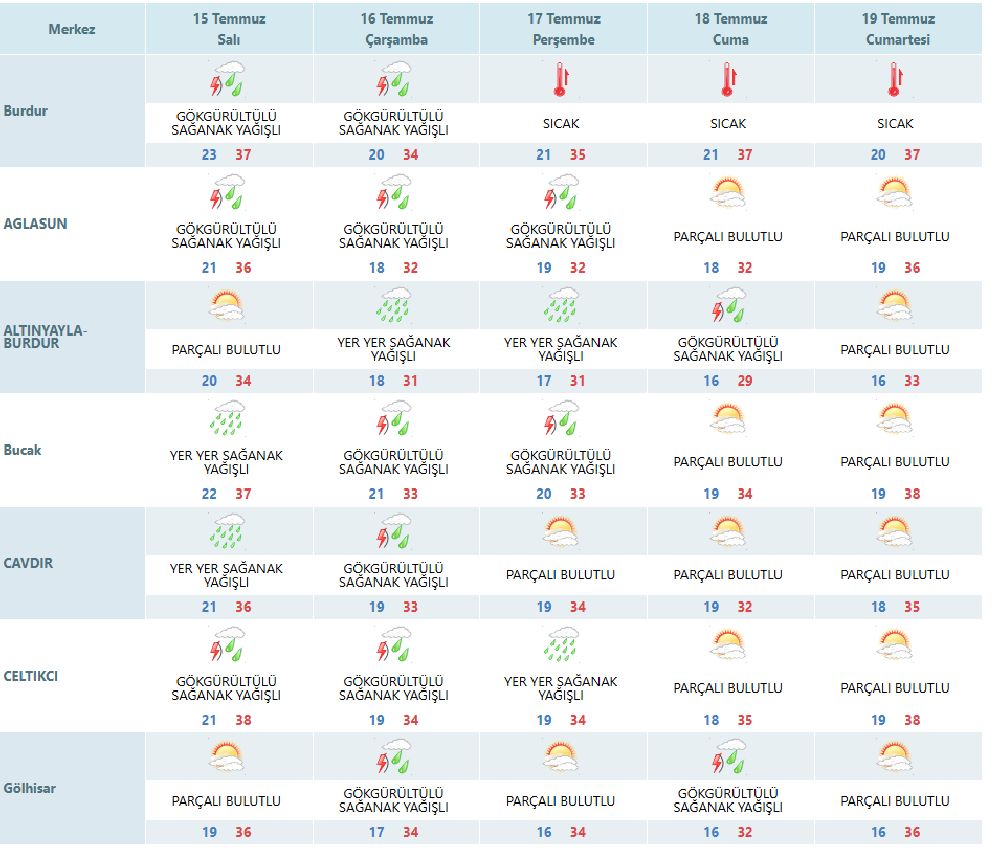
Task: Click Burdur thermometer icon for 19 Temmuz
Action: pos(896,78)
